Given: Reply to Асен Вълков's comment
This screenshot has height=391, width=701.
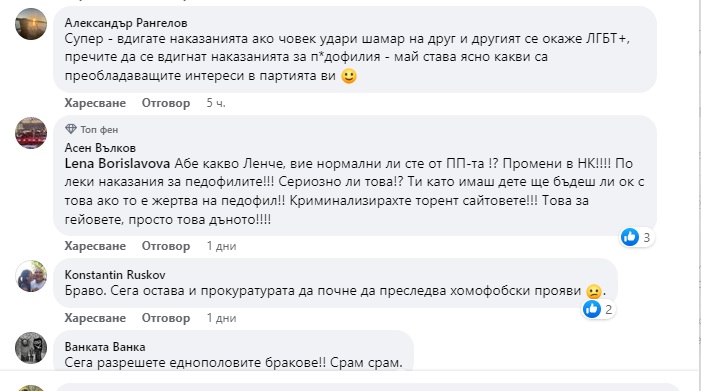Looking at the screenshot, I should pos(166,246).
